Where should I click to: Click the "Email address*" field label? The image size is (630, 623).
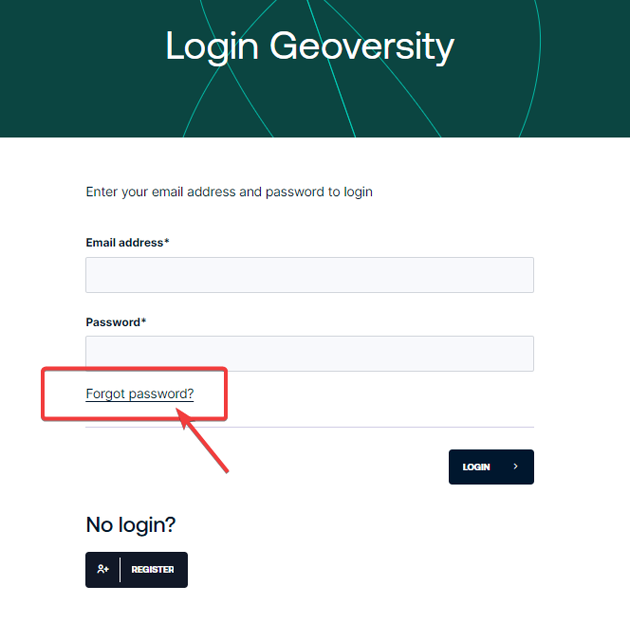tap(125, 243)
